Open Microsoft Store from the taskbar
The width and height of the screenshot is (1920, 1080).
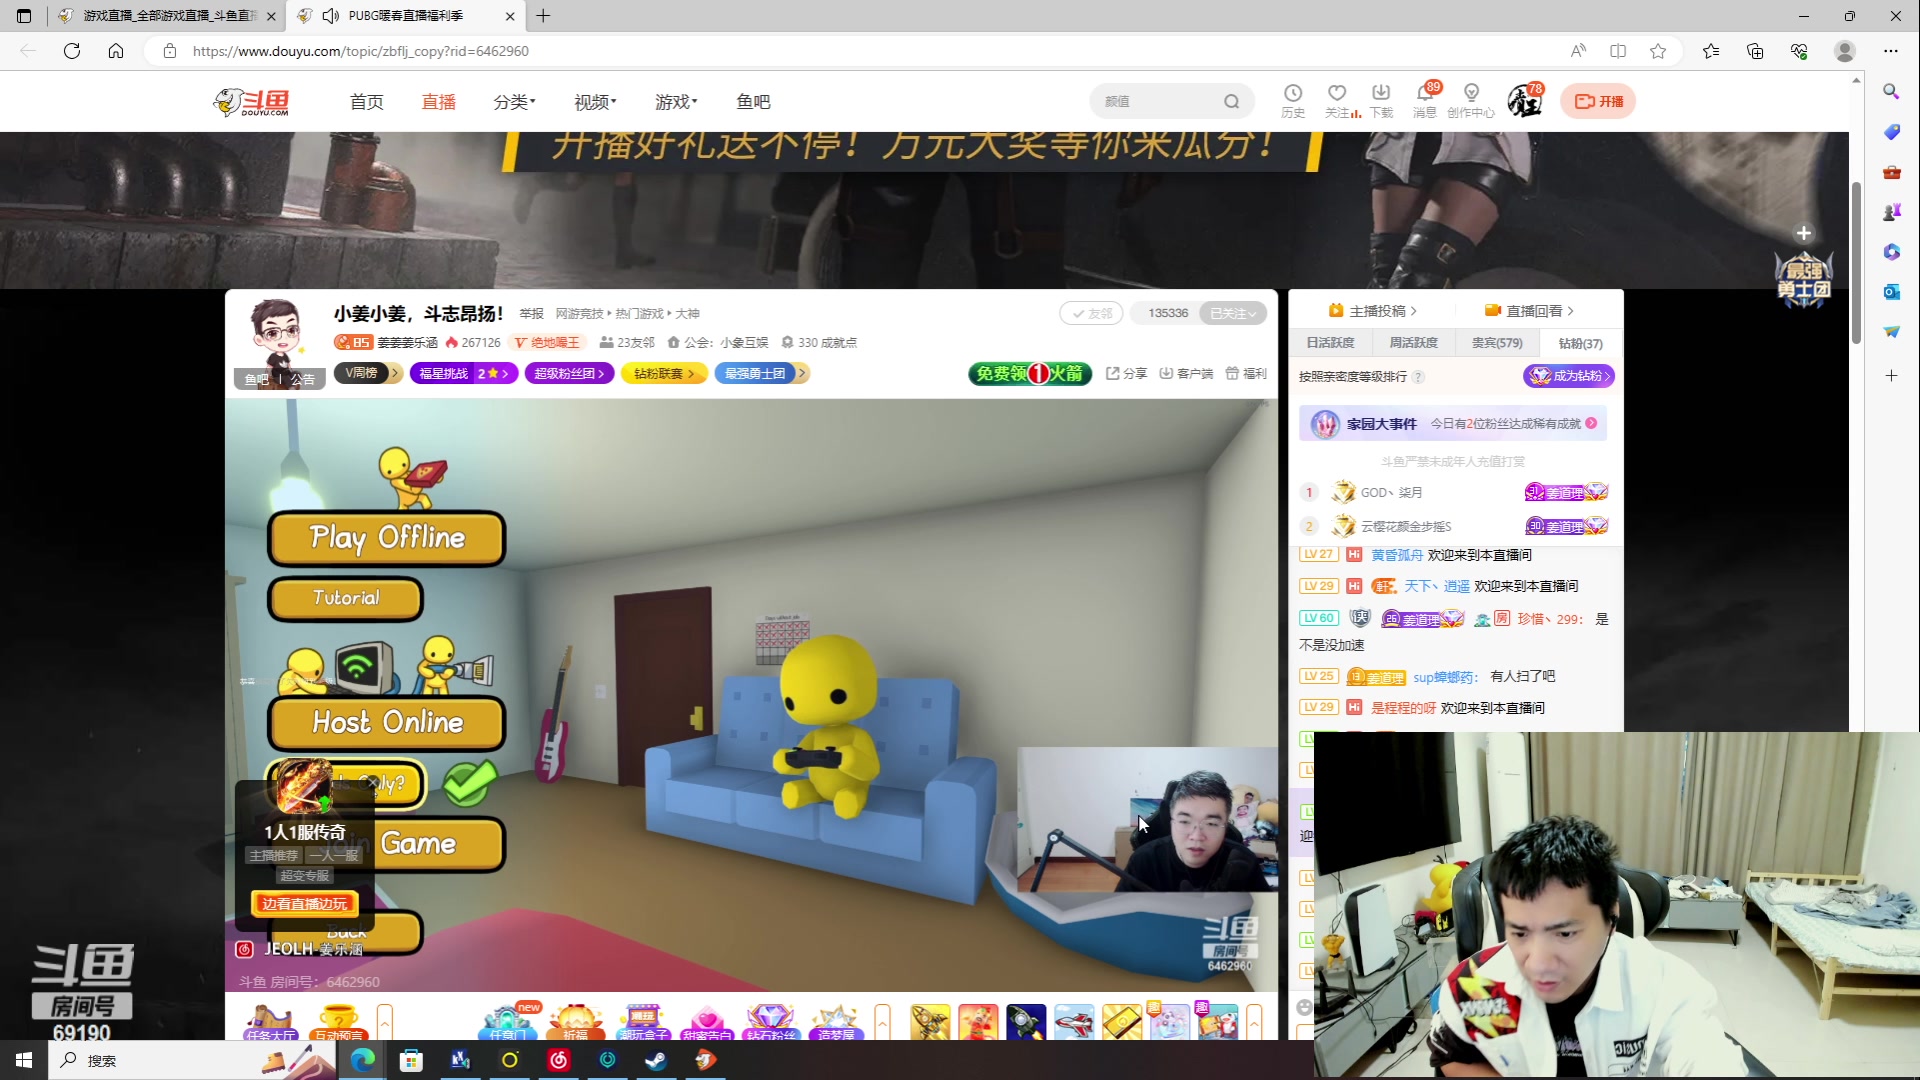(x=411, y=1060)
